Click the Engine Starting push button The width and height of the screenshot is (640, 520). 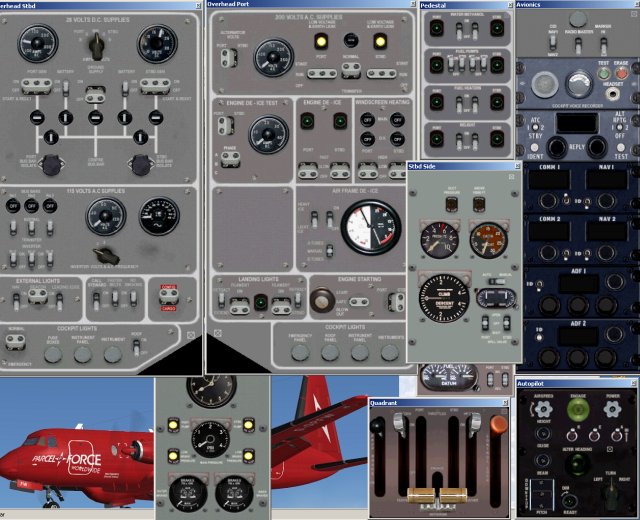tap(322, 300)
